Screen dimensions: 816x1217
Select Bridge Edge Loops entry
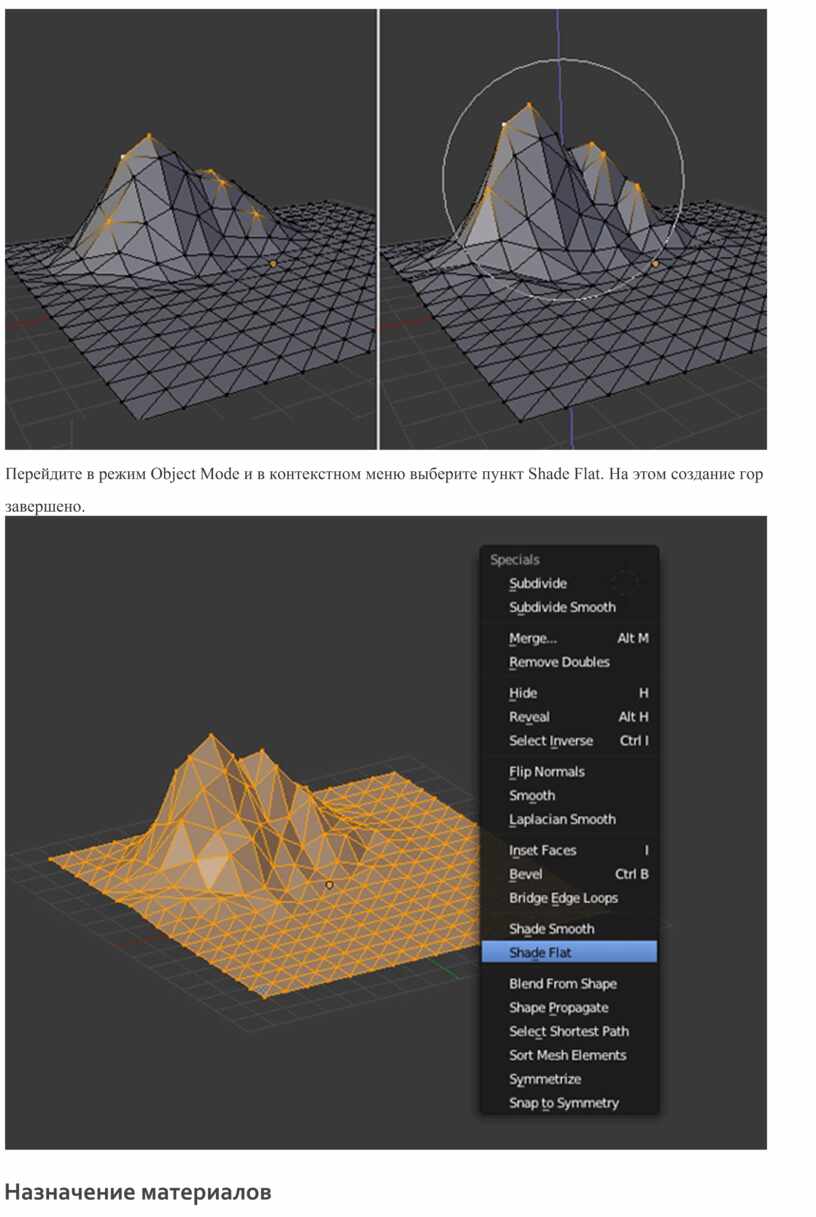[x=569, y=899]
